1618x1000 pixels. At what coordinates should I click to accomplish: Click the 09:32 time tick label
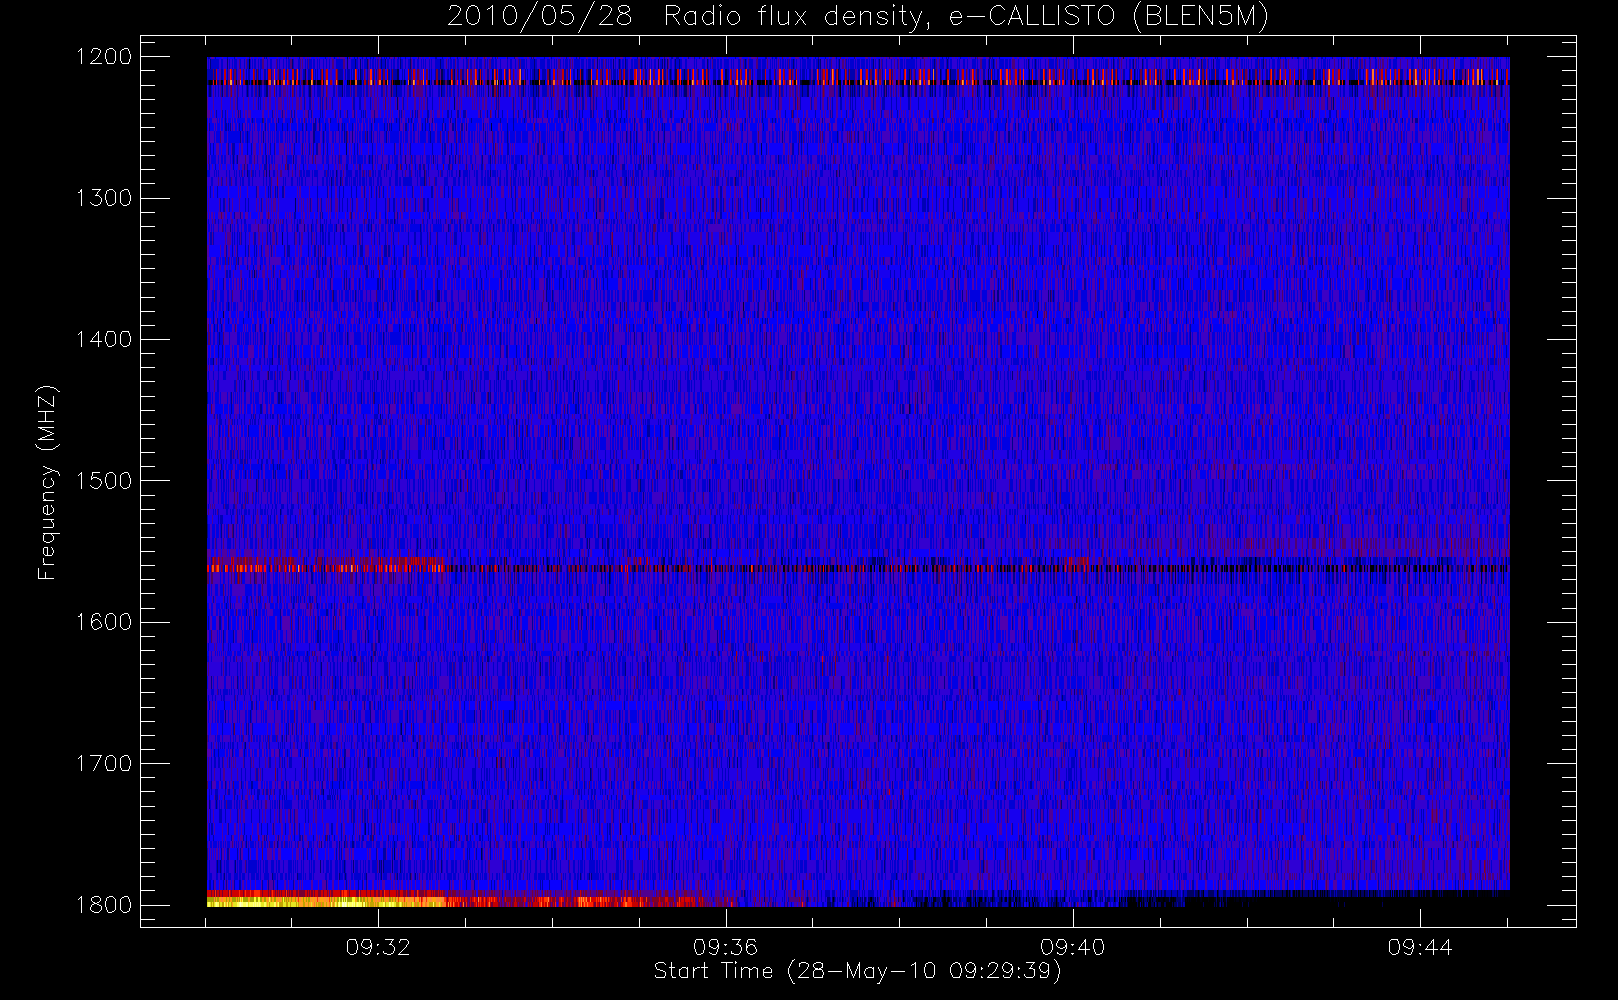tap(378, 947)
